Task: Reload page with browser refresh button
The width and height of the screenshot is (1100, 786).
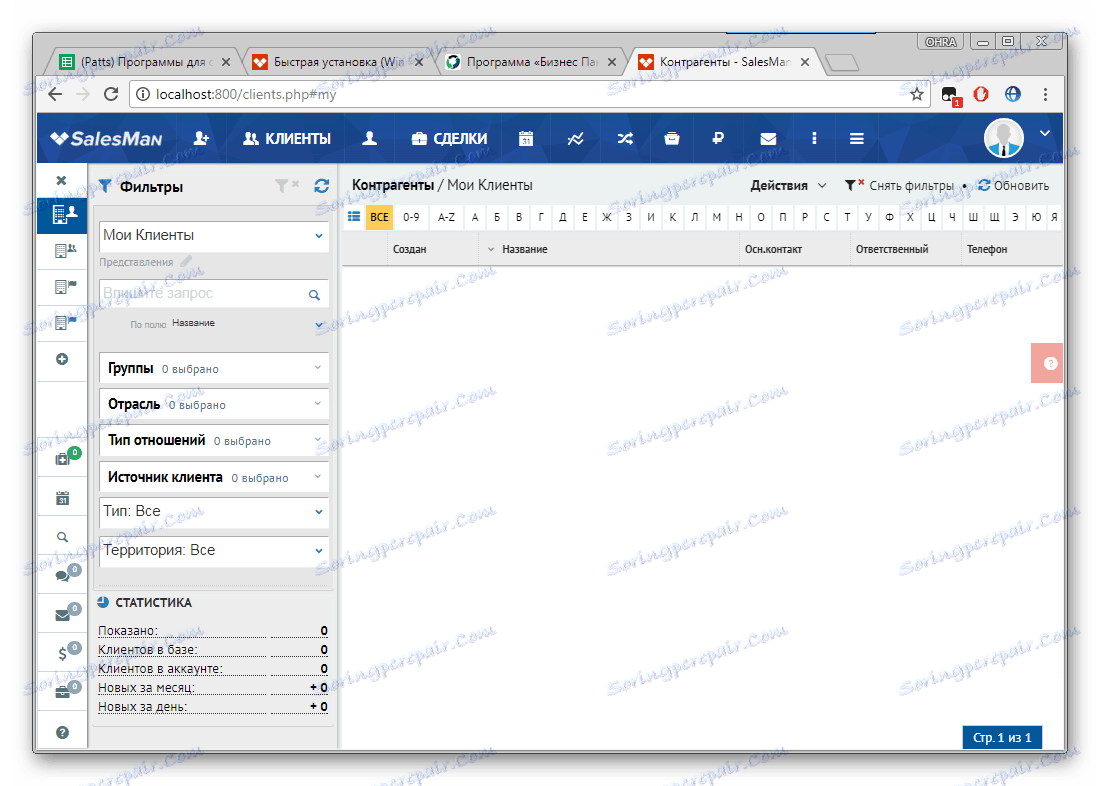Action: (x=111, y=94)
